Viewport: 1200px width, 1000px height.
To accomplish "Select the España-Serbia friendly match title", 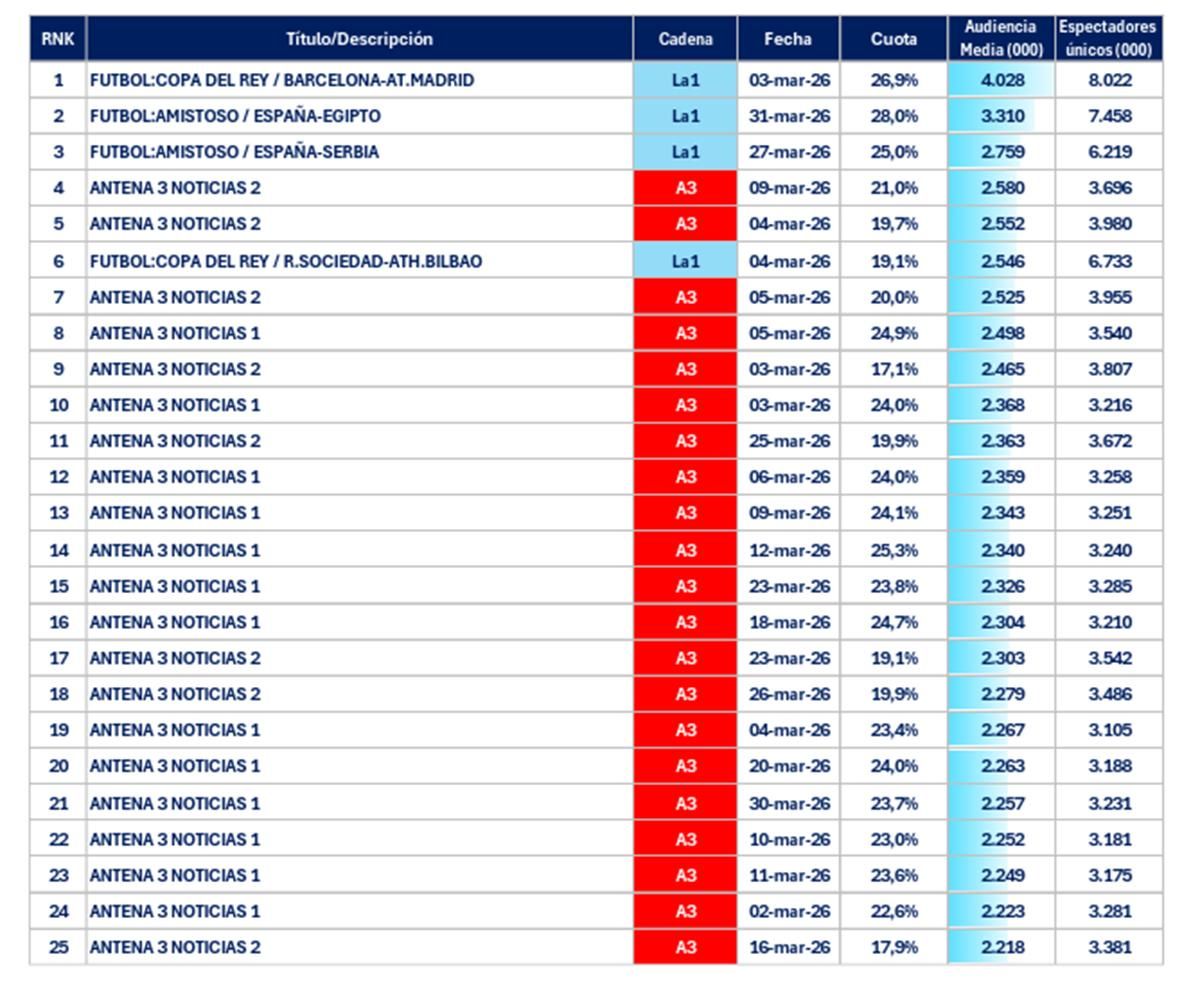I will click(234, 152).
